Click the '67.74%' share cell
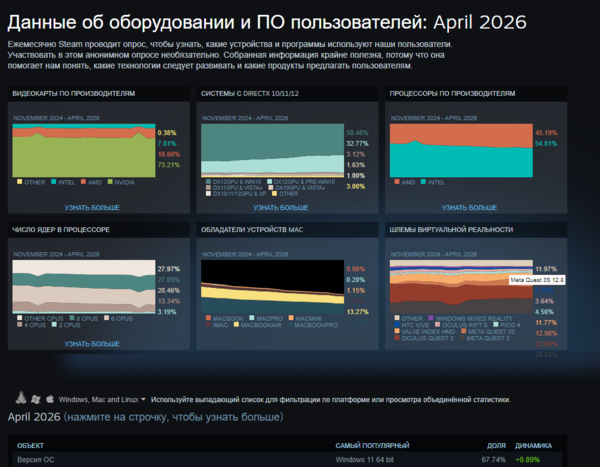Viewport: 600px width, 467px height. pos(493,460)
